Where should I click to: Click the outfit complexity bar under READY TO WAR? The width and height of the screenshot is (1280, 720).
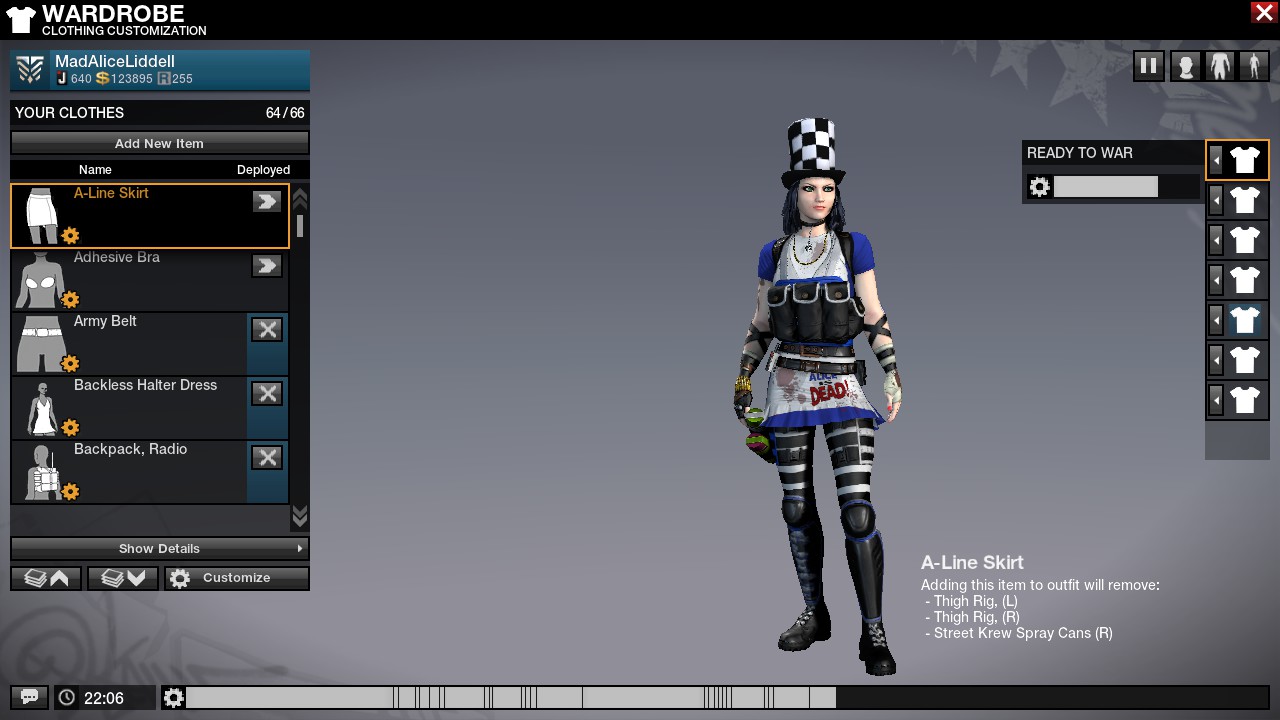pos(1126,187)
